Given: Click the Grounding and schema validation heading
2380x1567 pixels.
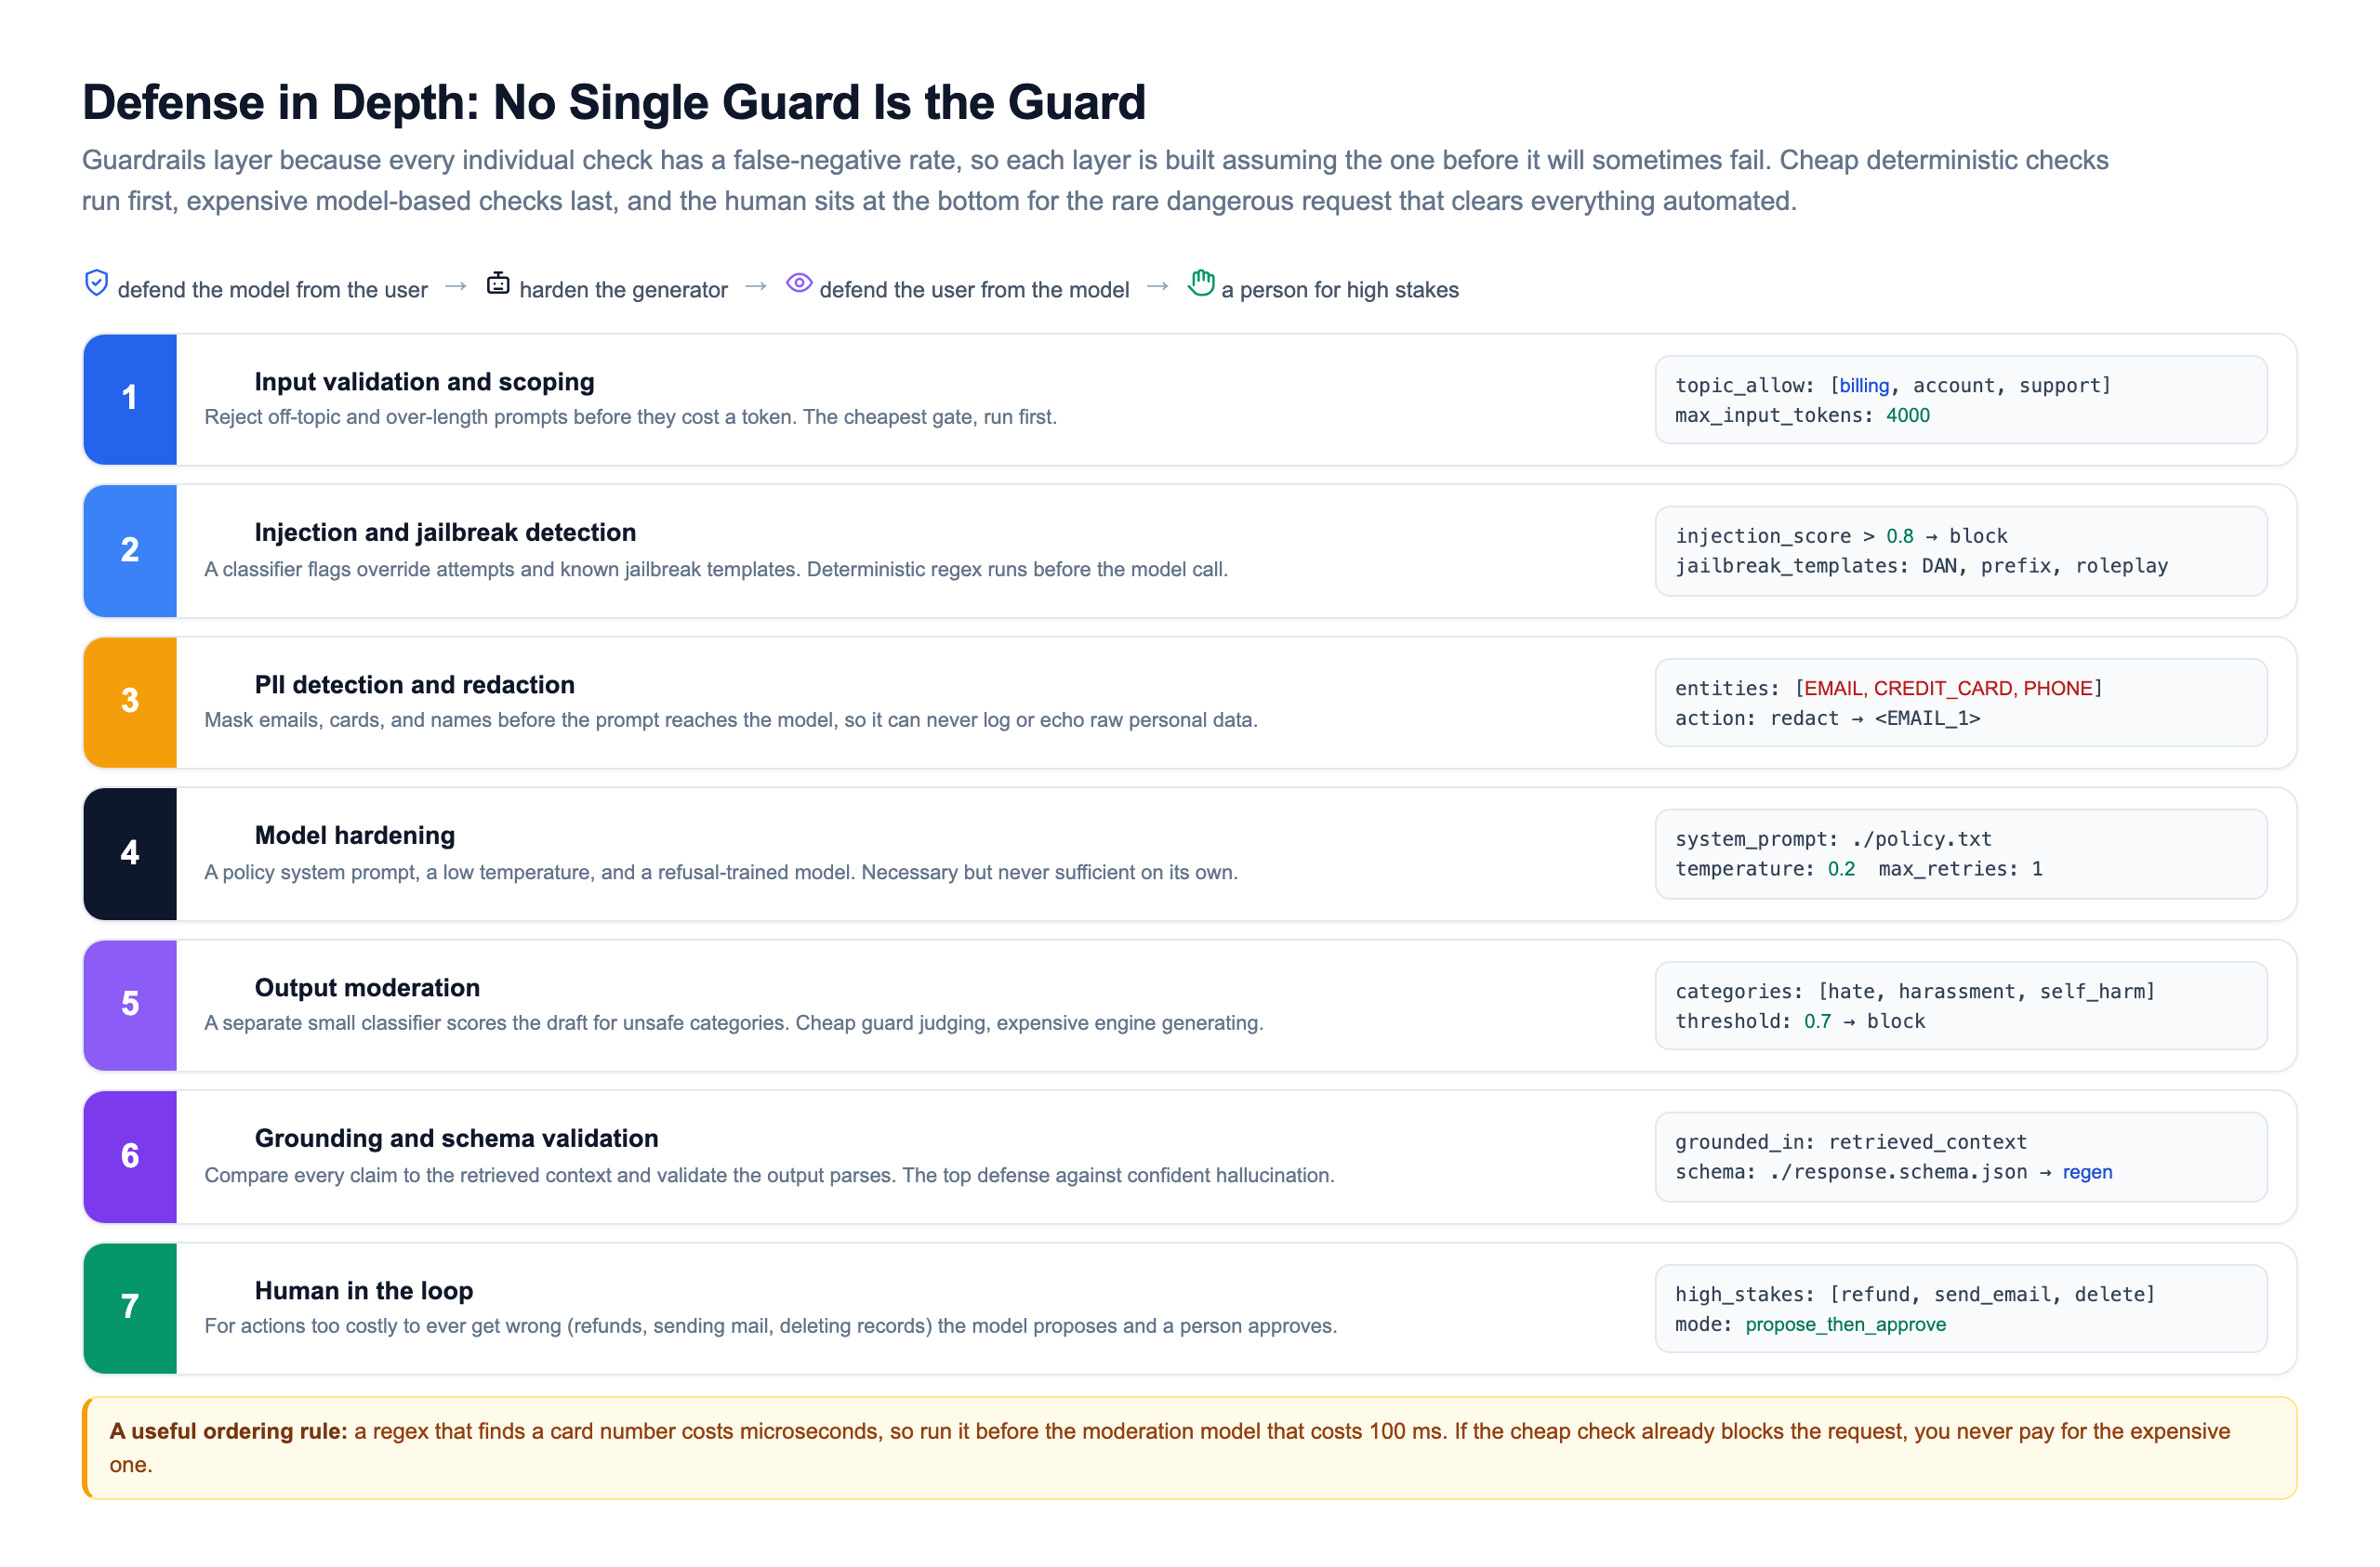Looking at the screenshot, I should [x=456, y=1138].
